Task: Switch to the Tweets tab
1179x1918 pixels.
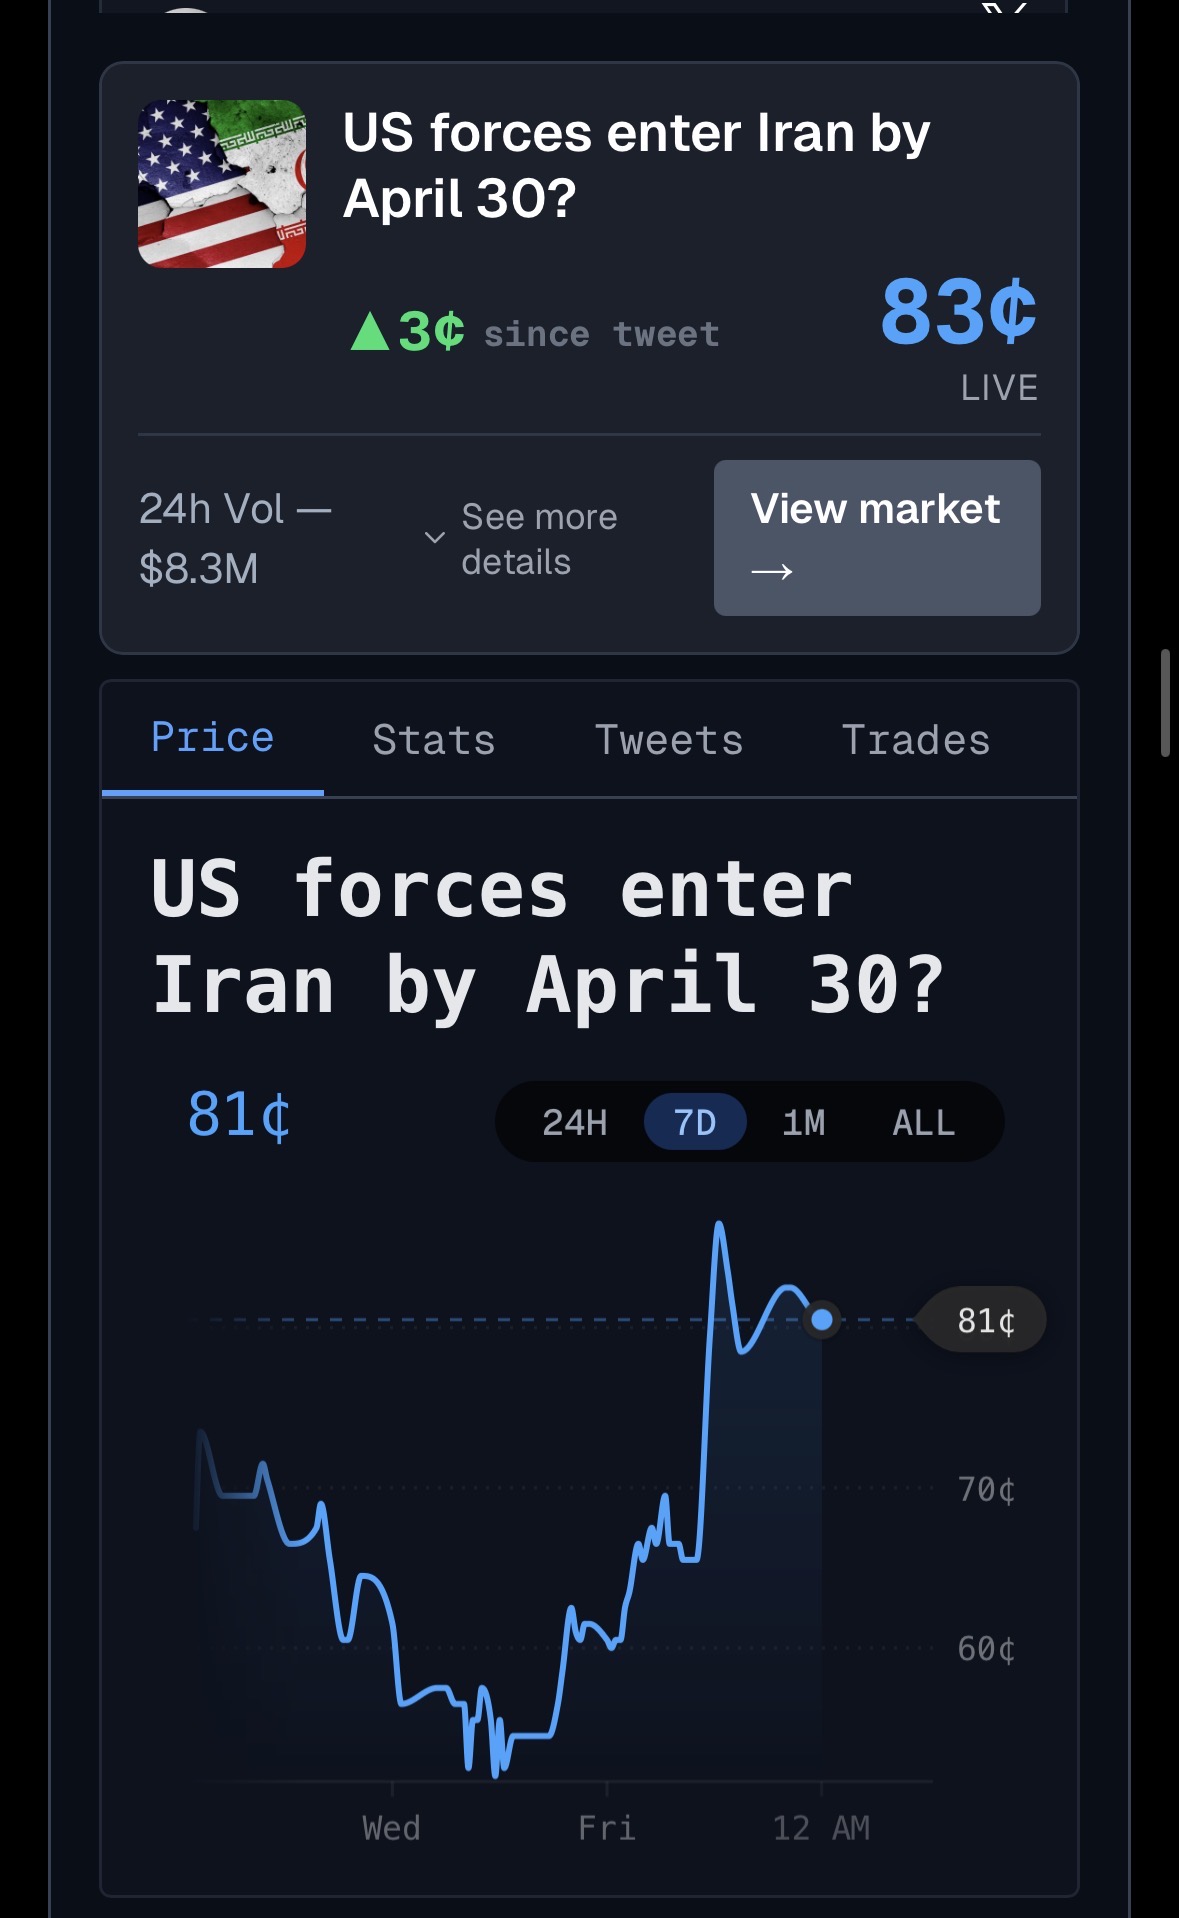Action: (669, 740)
